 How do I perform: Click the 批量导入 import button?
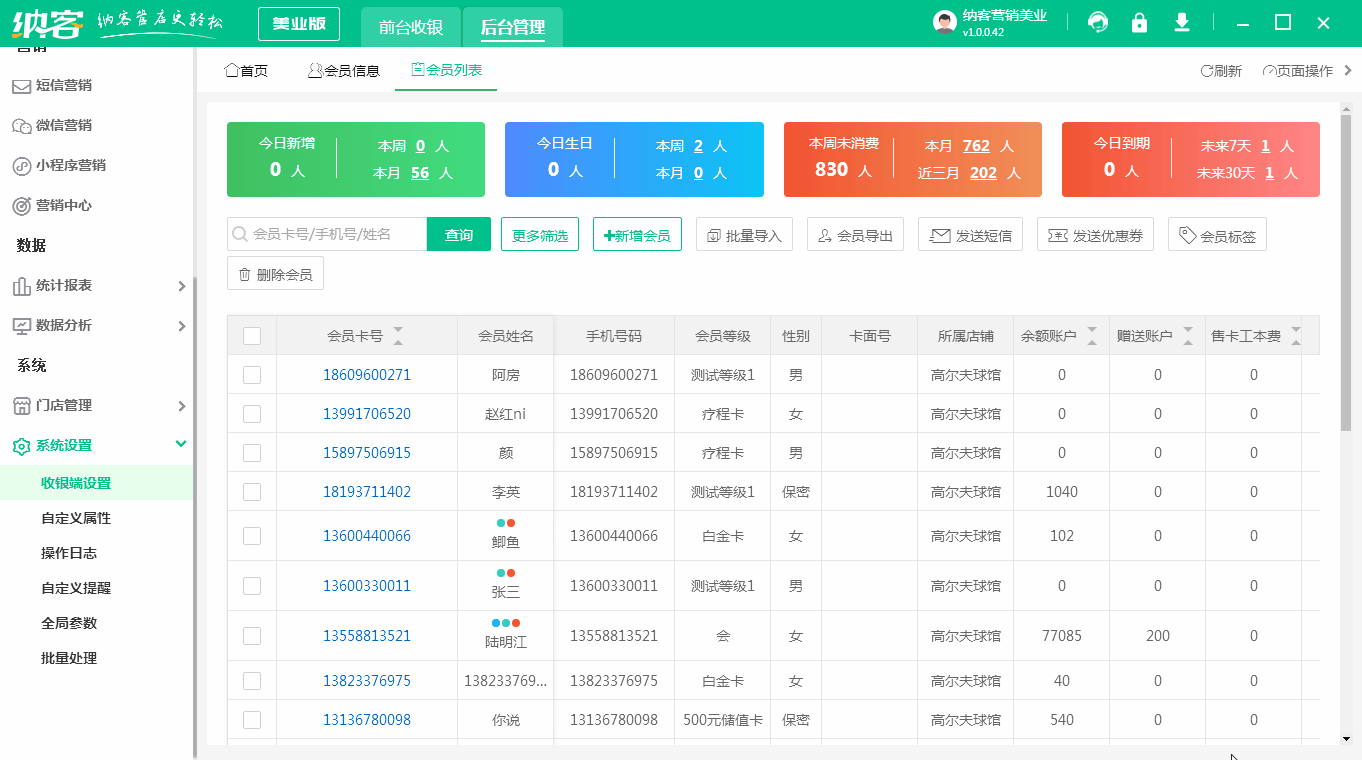tap(744, 233)
